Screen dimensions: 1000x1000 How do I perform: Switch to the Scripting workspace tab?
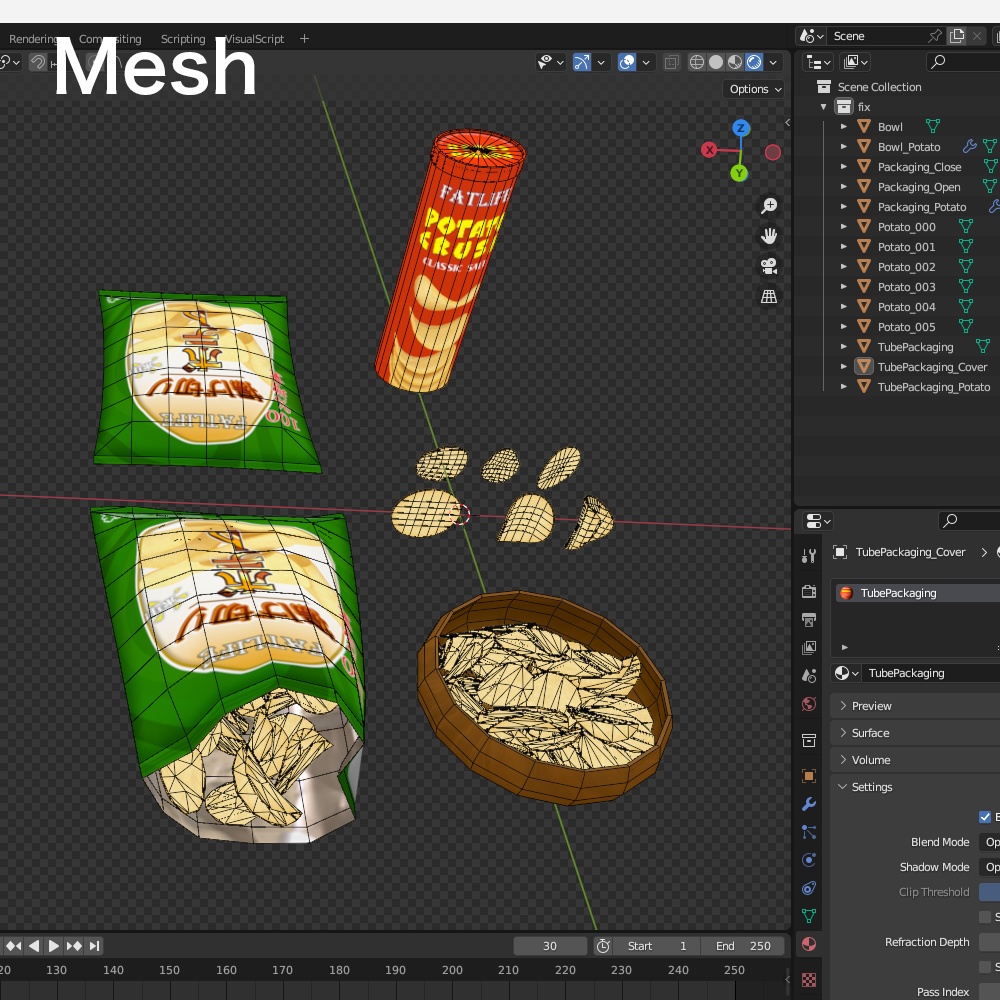(183, 39)
